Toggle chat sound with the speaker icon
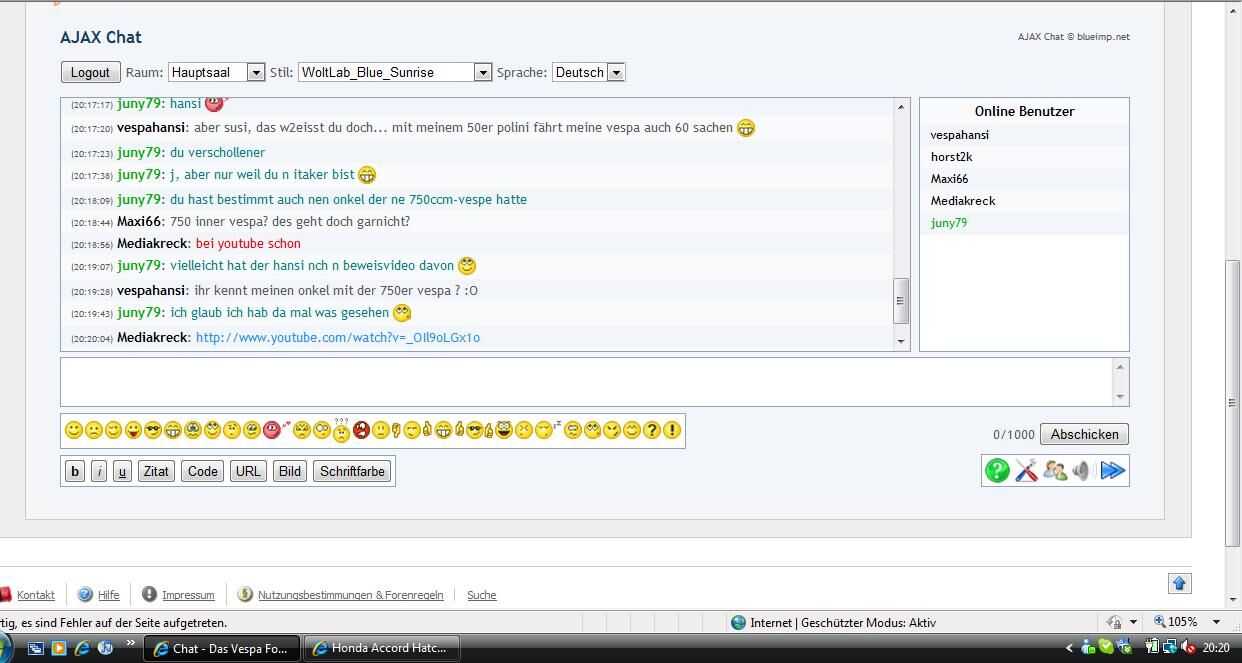1242x663 pixels. click(x=1081, y=471)
